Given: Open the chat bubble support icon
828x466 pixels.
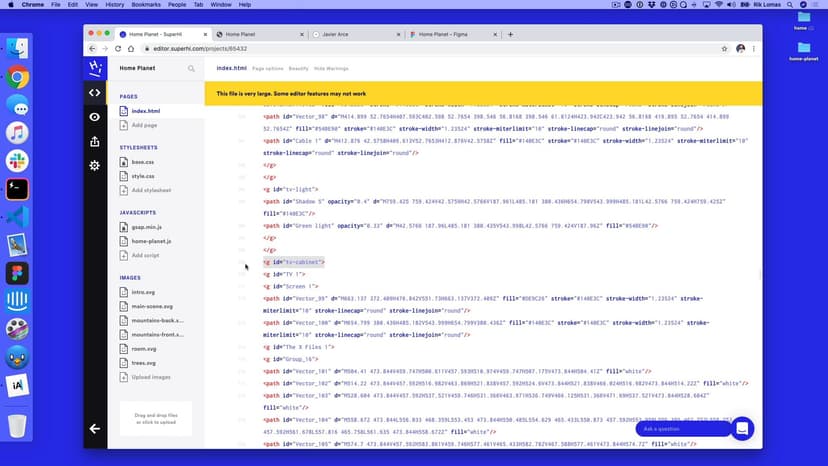Looking at the screenshot, I should pyautogui.click(x=742, y=428).
